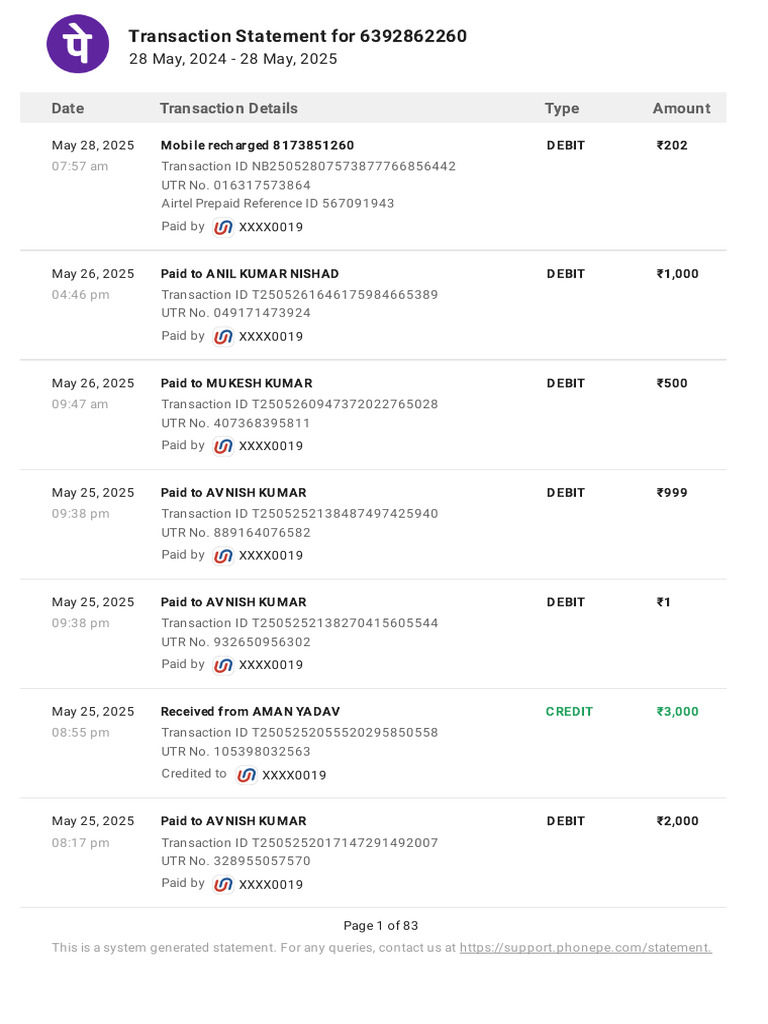
Task: Click the ₹3,000 credit amount
Action: 677,712
